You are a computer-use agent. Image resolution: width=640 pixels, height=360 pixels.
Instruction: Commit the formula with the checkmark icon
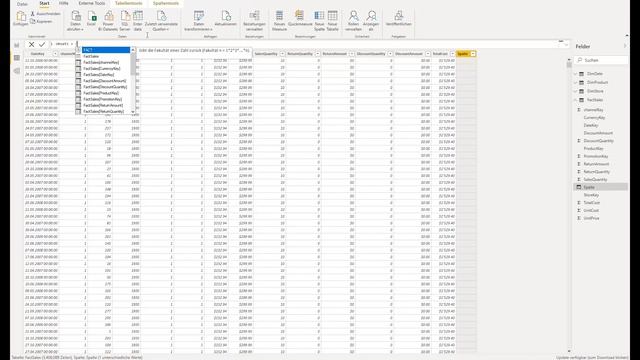(x=42, y=44)
